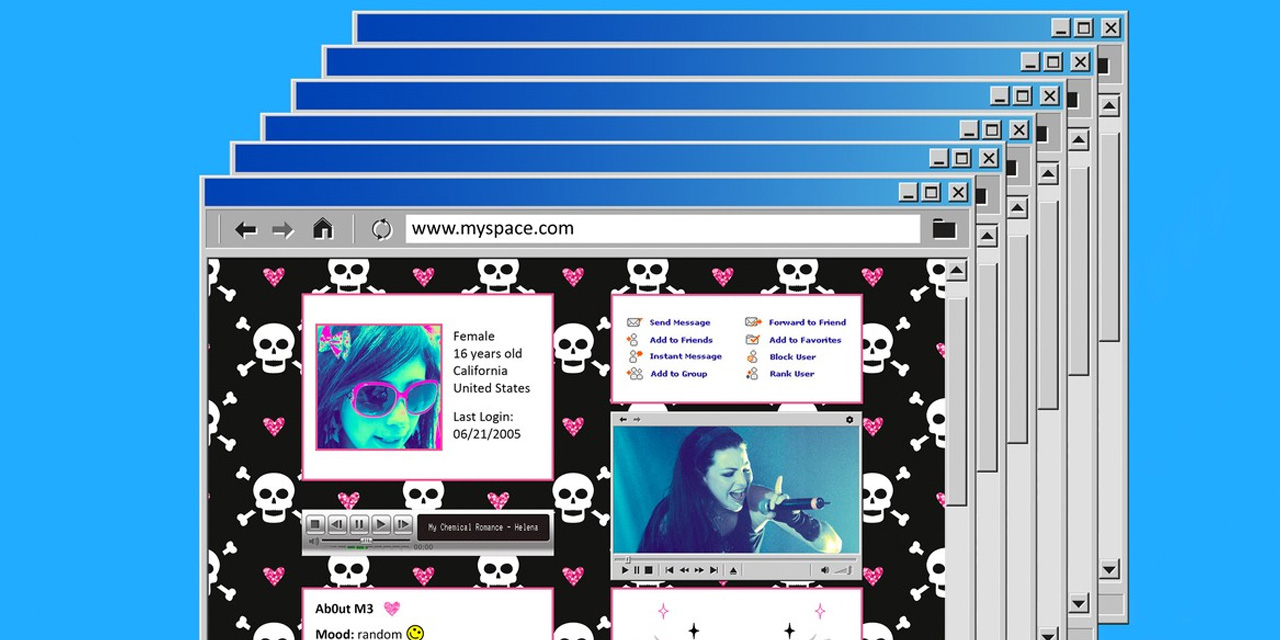Click the chat icon beside Instant Message
The height and width of the screenshot is (640, 1280).
(635, 357)
